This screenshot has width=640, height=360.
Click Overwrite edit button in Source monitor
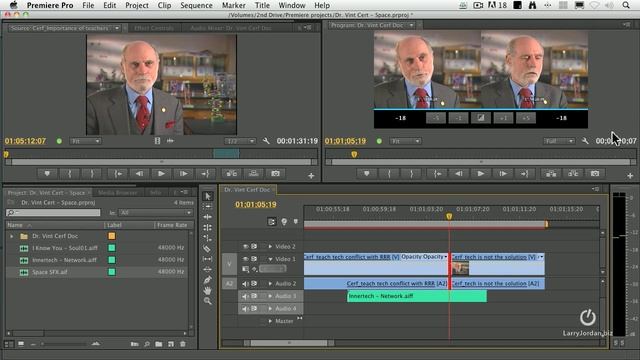pos(253,174)
